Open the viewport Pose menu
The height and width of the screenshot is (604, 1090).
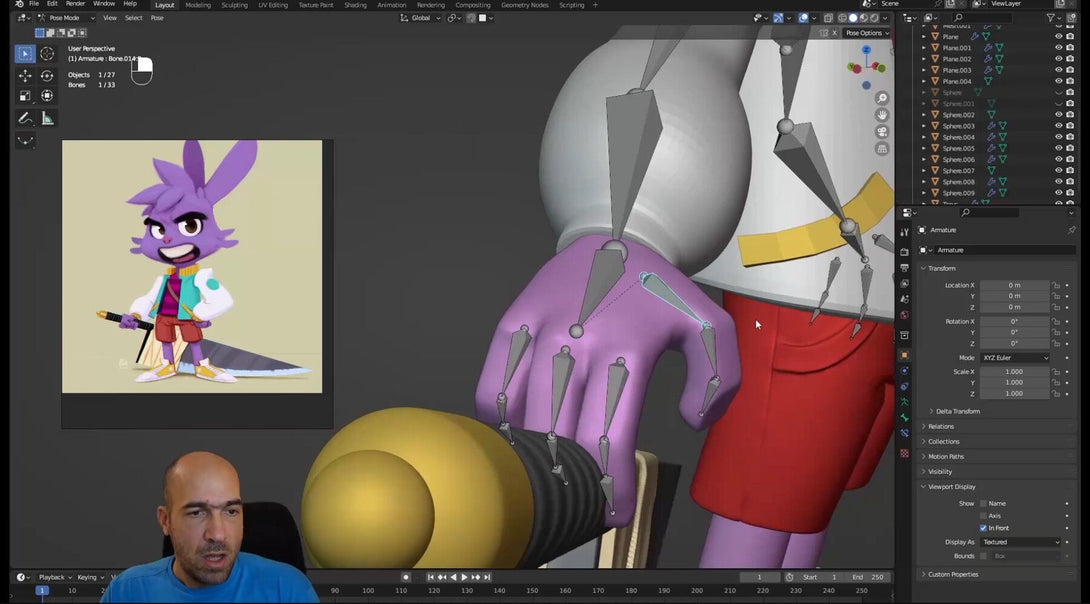(x=157, y=18)
